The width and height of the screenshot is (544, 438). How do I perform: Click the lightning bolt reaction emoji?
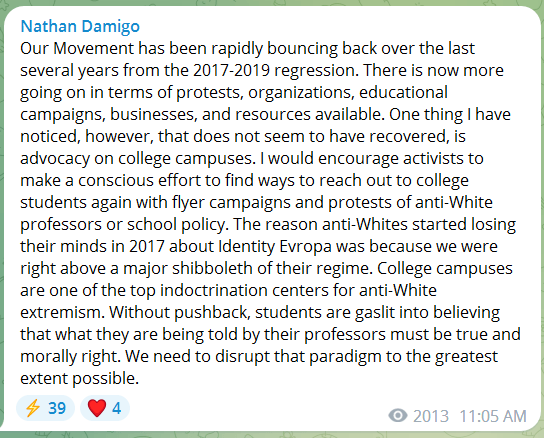pos(33,408)
